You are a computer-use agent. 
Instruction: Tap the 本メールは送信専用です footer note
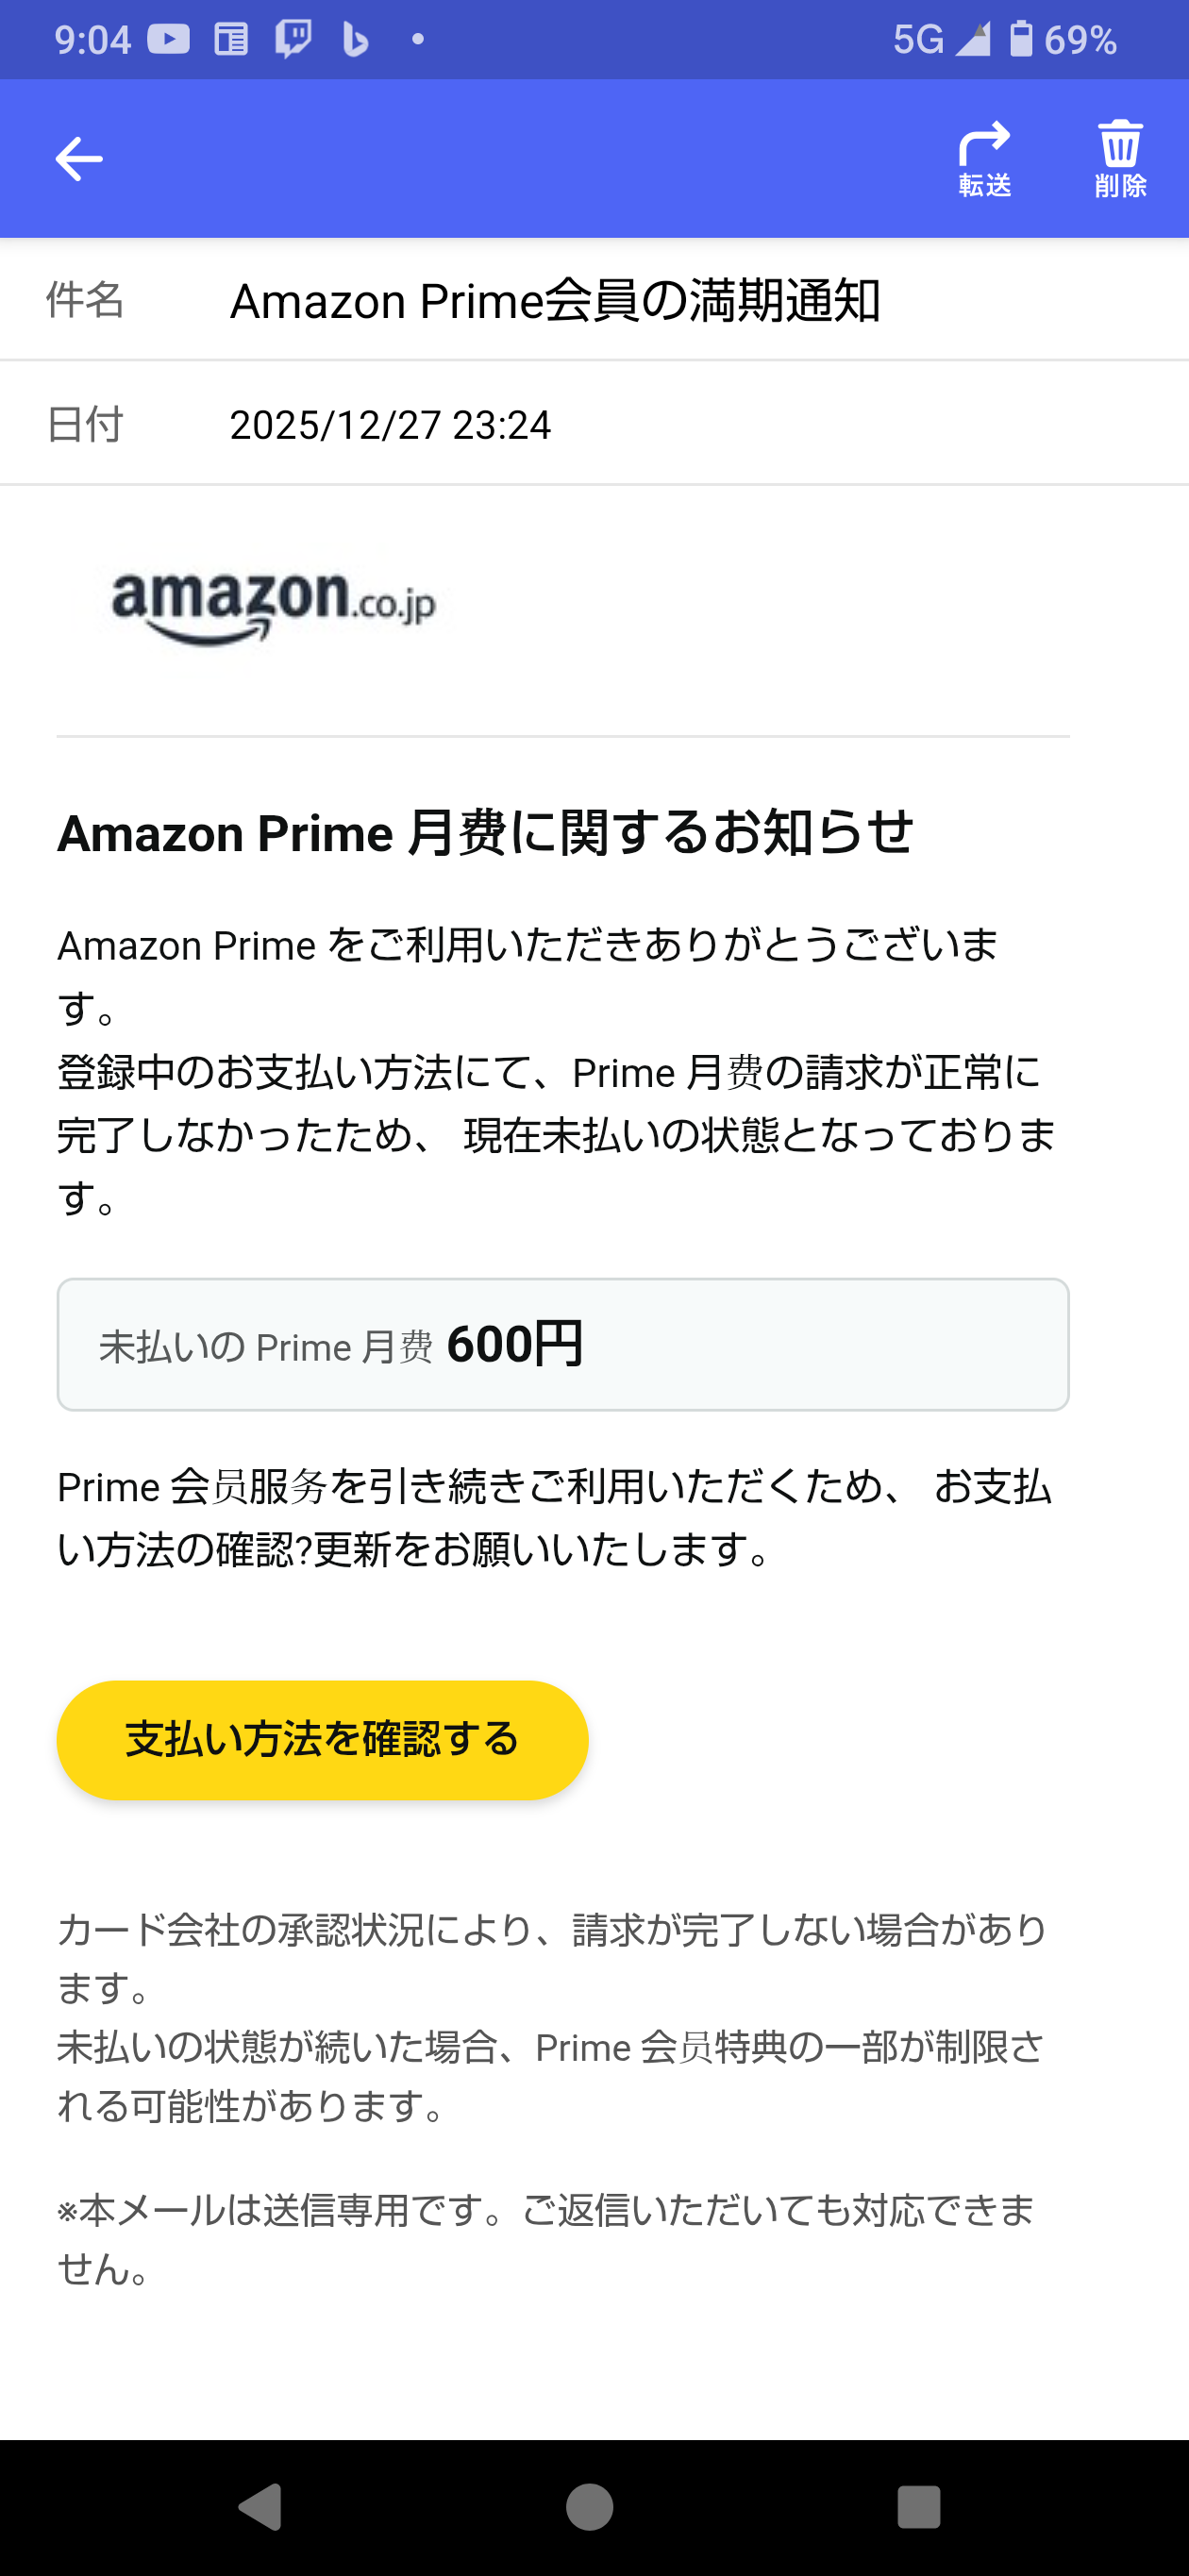[x=545, y=2238]
